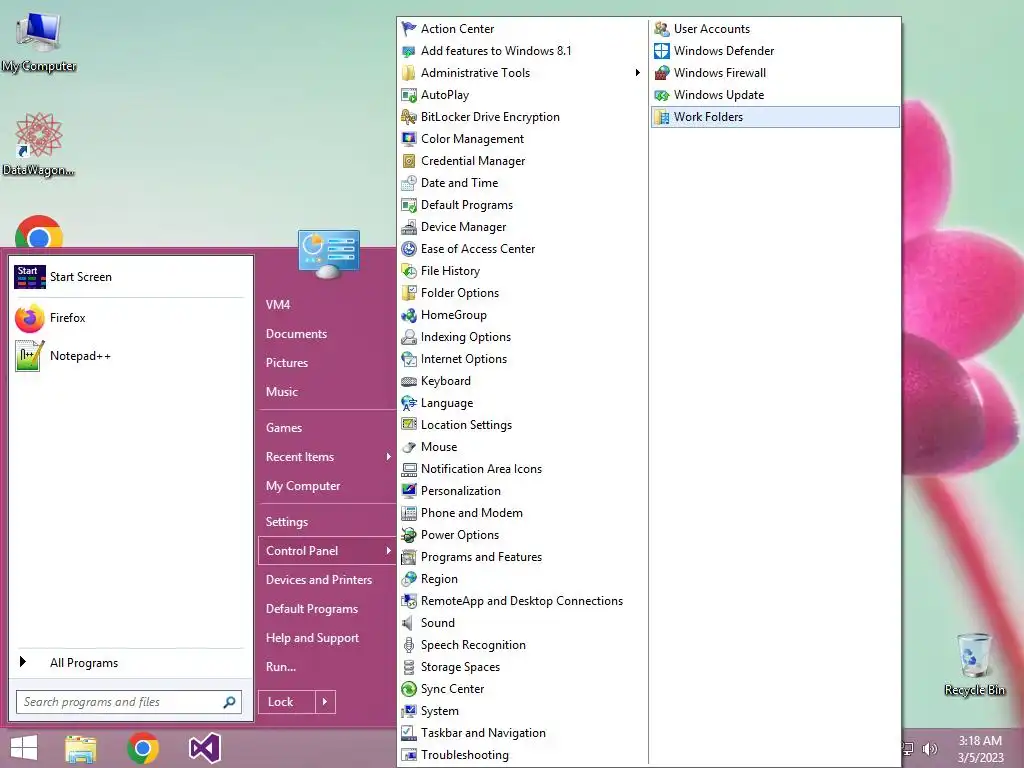Open Sound settings
The image size is (1024, 768).
click(x=522, y=623)
